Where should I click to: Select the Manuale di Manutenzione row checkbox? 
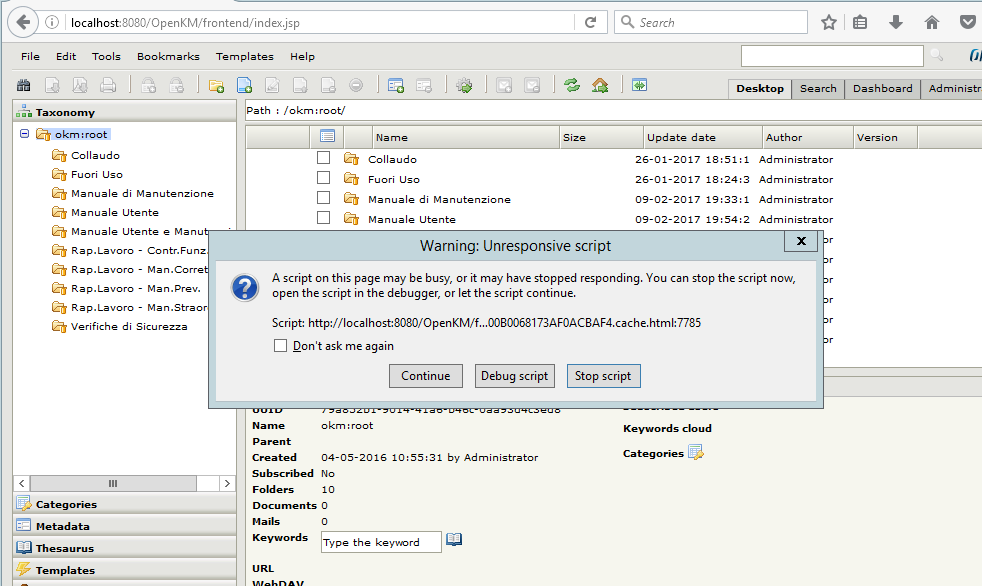click(x=323, y=198)
